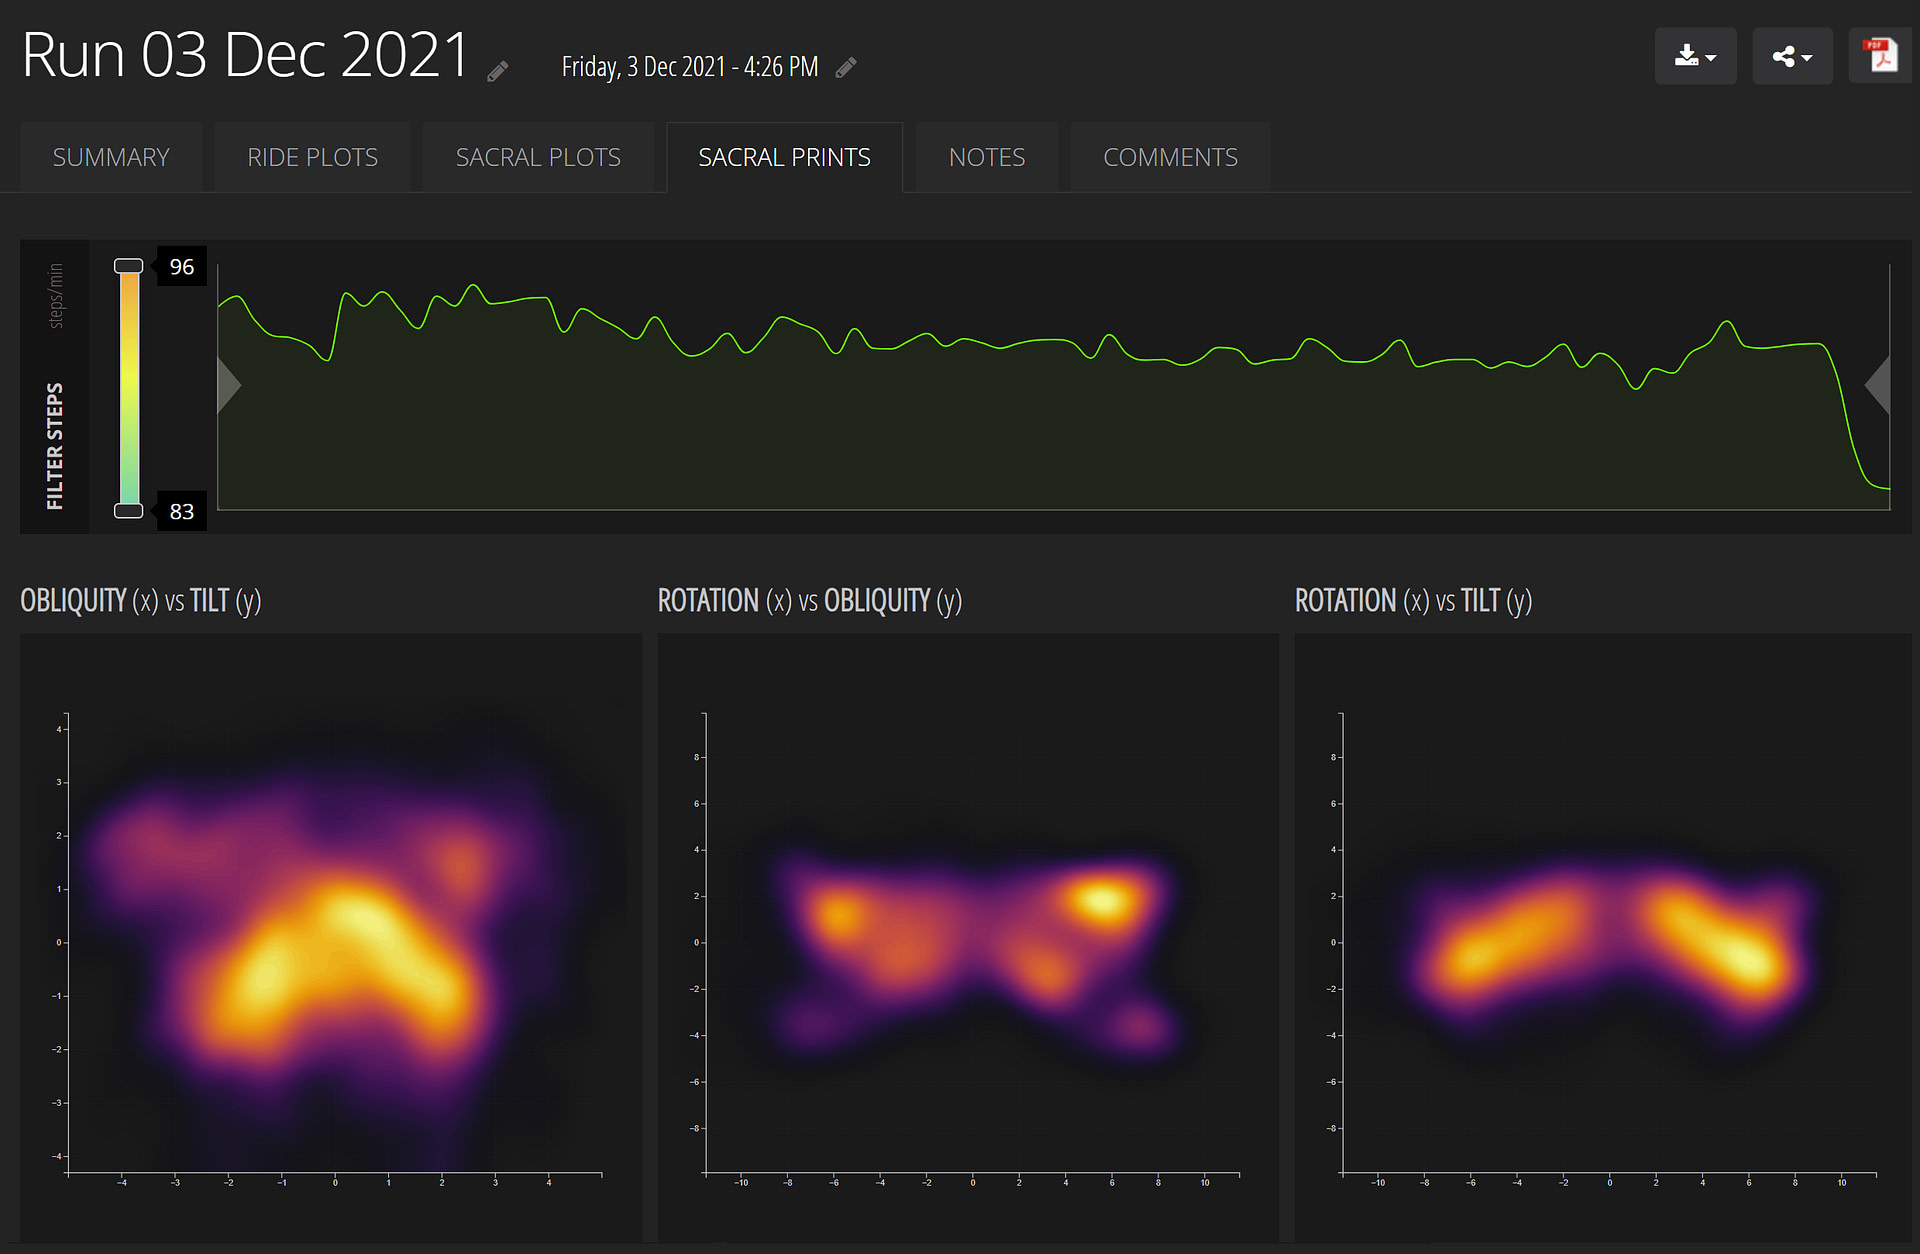The width and height of the screenshot is (1920, 1254).
Task: Click the right arrow on the steps chart
Action: 1877,384
